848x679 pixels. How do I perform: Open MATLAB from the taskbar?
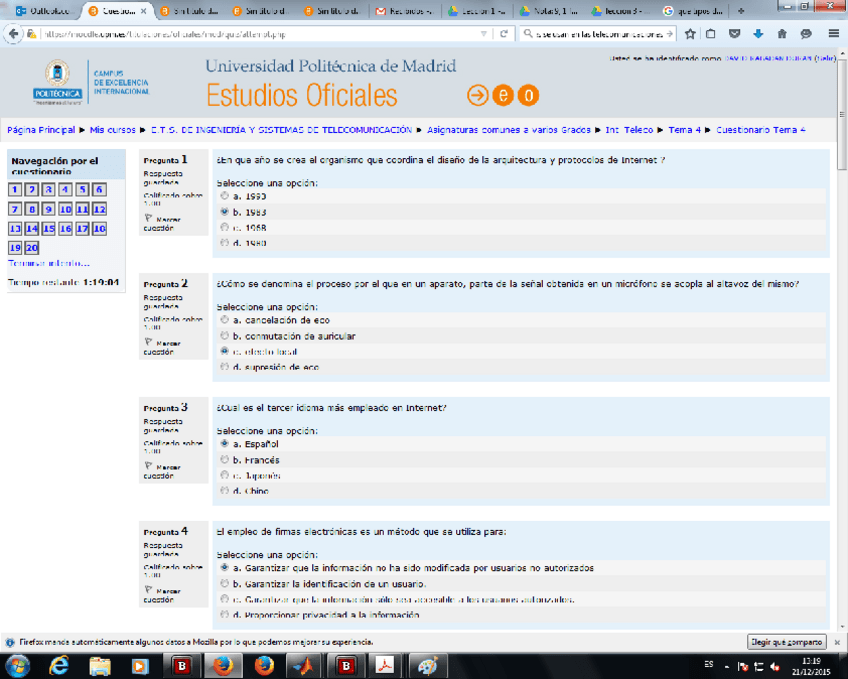point(303,666)
